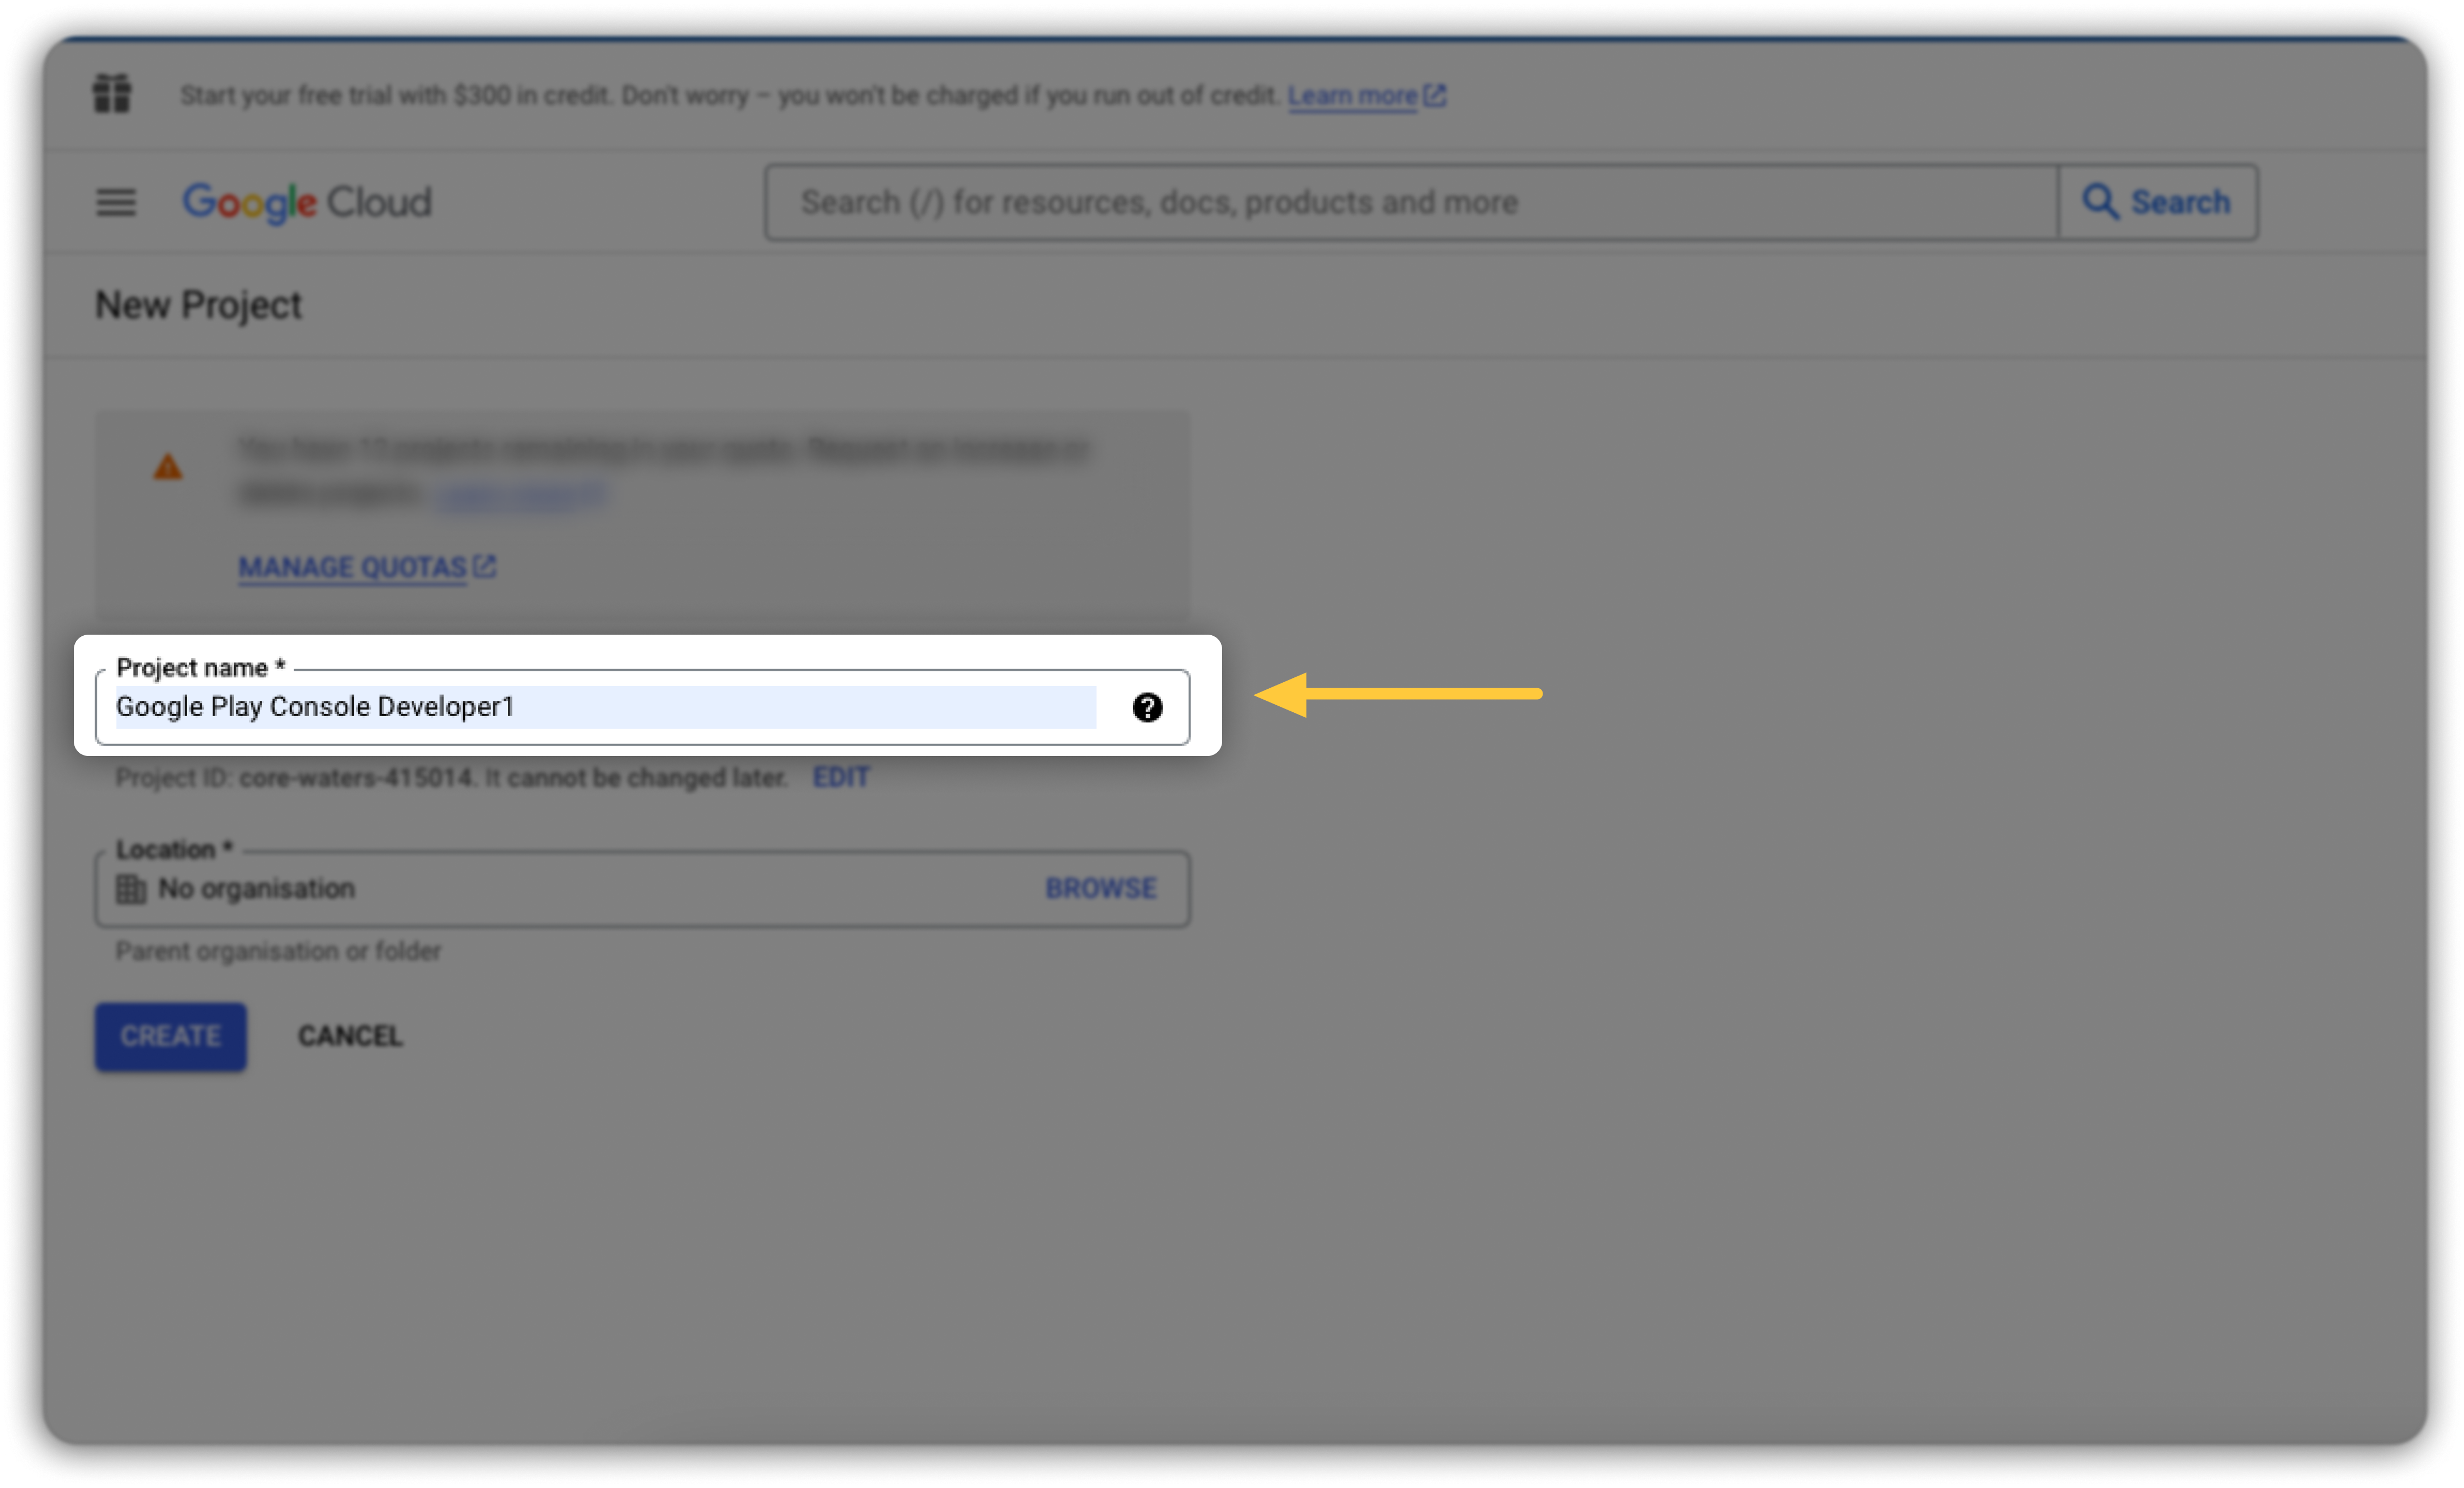
Task: Click the orange warning triangle icon
Action: coord(168,467)
